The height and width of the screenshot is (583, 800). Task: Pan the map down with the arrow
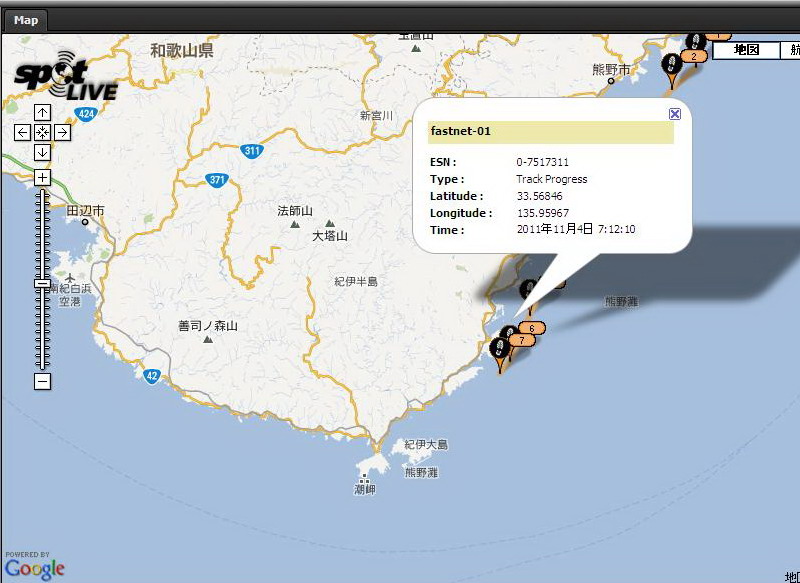pyautogui.click(x=42, y=152)
